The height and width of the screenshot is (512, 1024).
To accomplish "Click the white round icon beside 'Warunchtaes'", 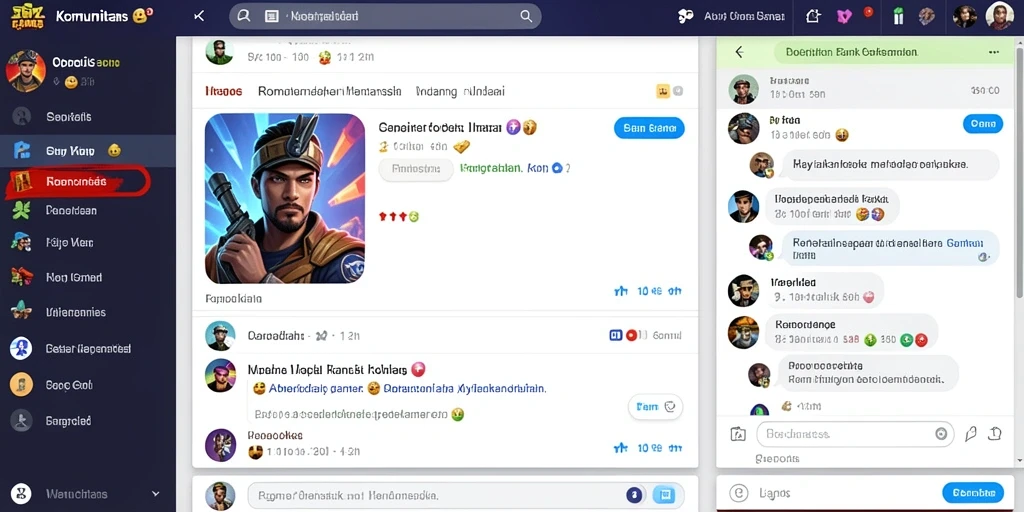I will click(x=22, y=493).
